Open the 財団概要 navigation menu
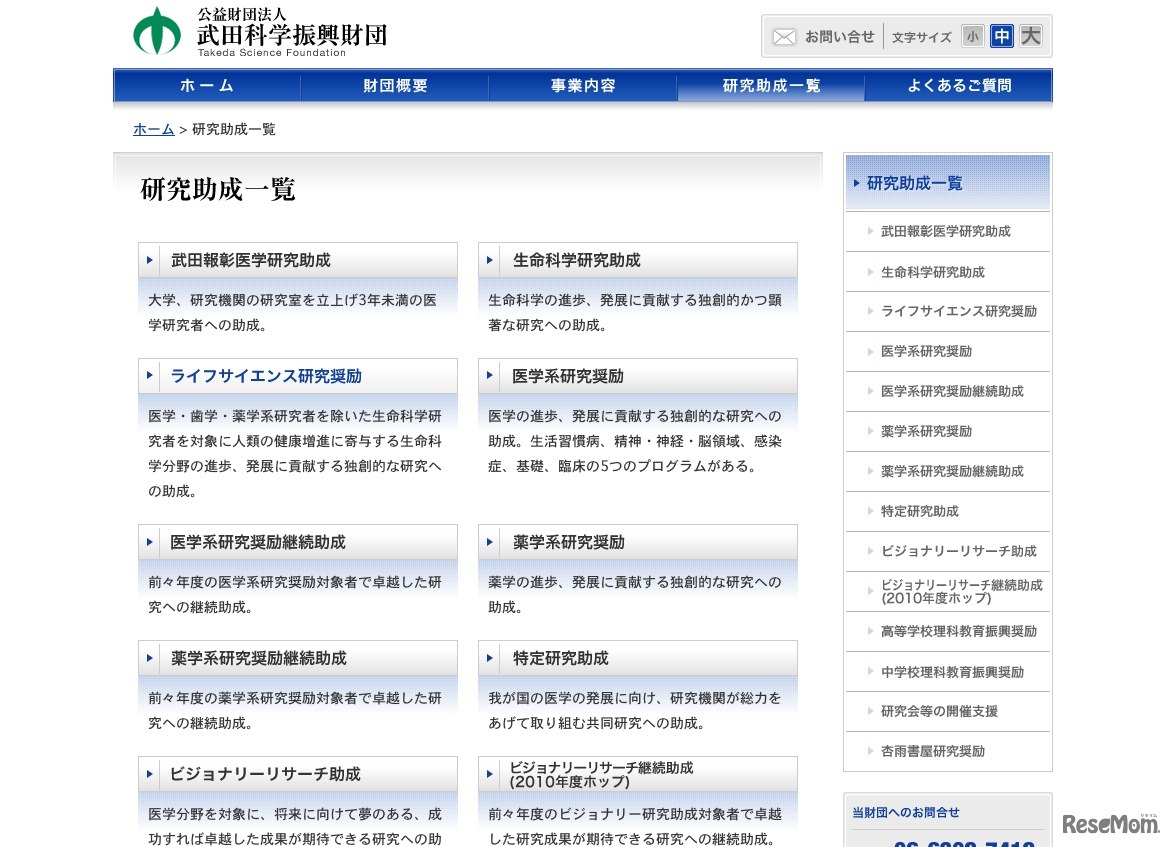 (393, 85)
